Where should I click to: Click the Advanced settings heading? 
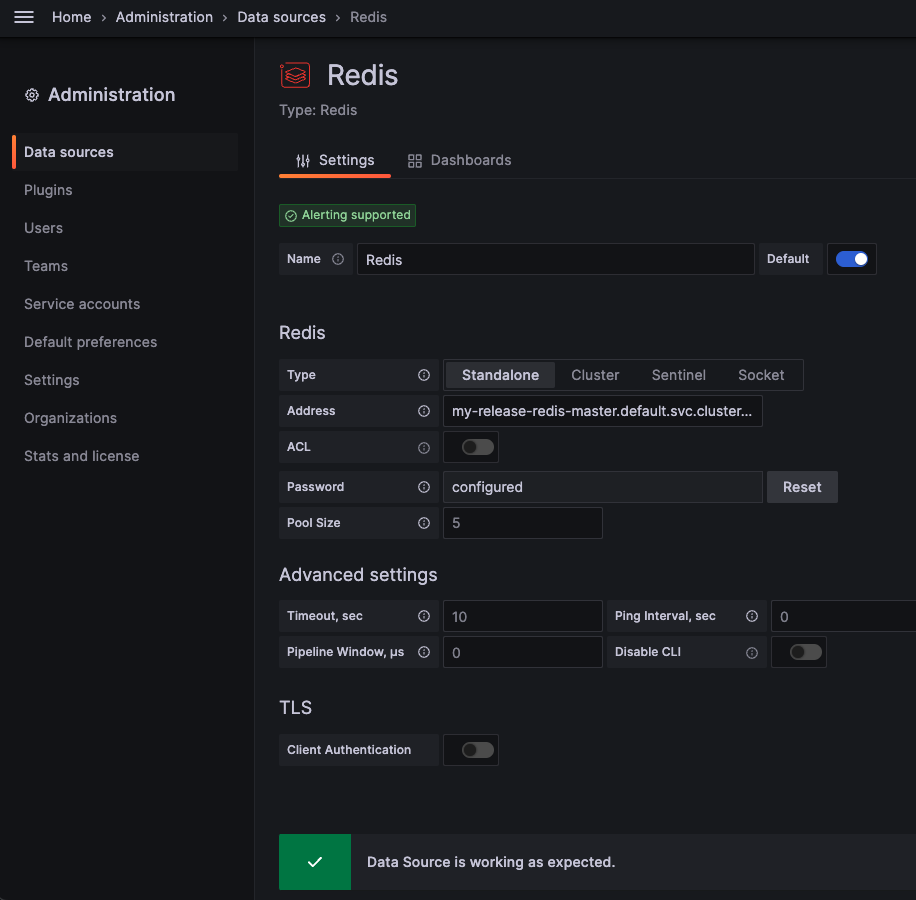coord(358,575)
